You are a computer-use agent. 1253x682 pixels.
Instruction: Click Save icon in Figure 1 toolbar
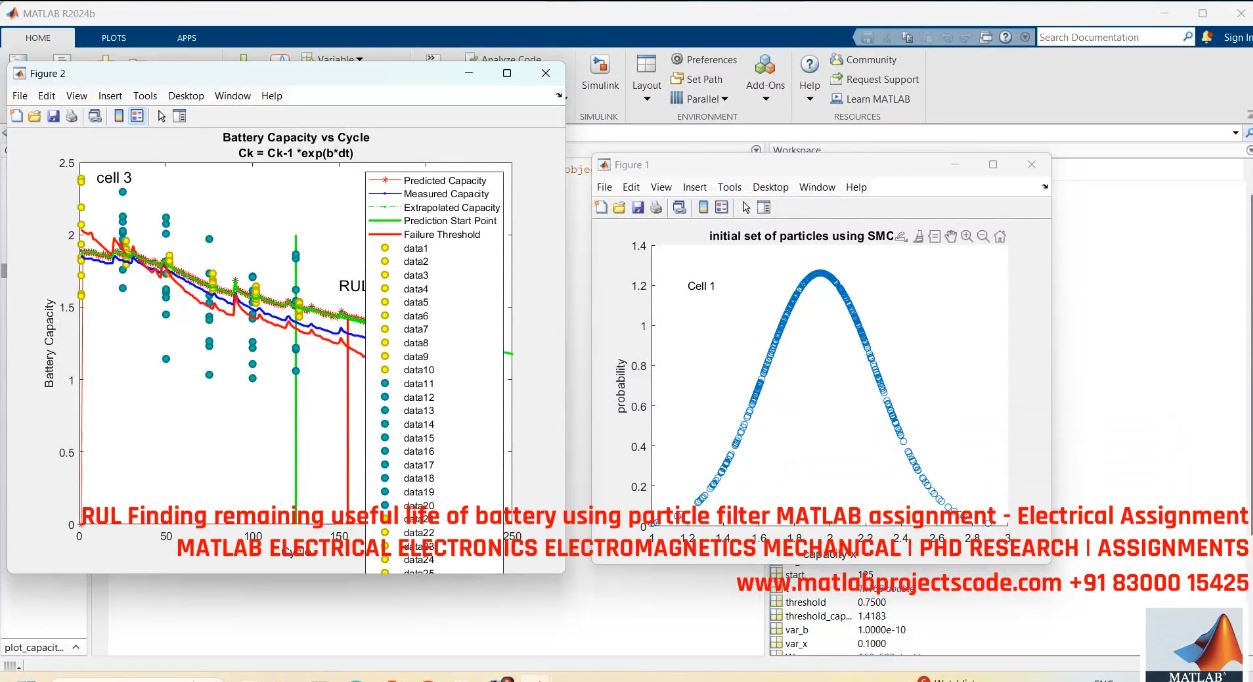pos(637,207)
